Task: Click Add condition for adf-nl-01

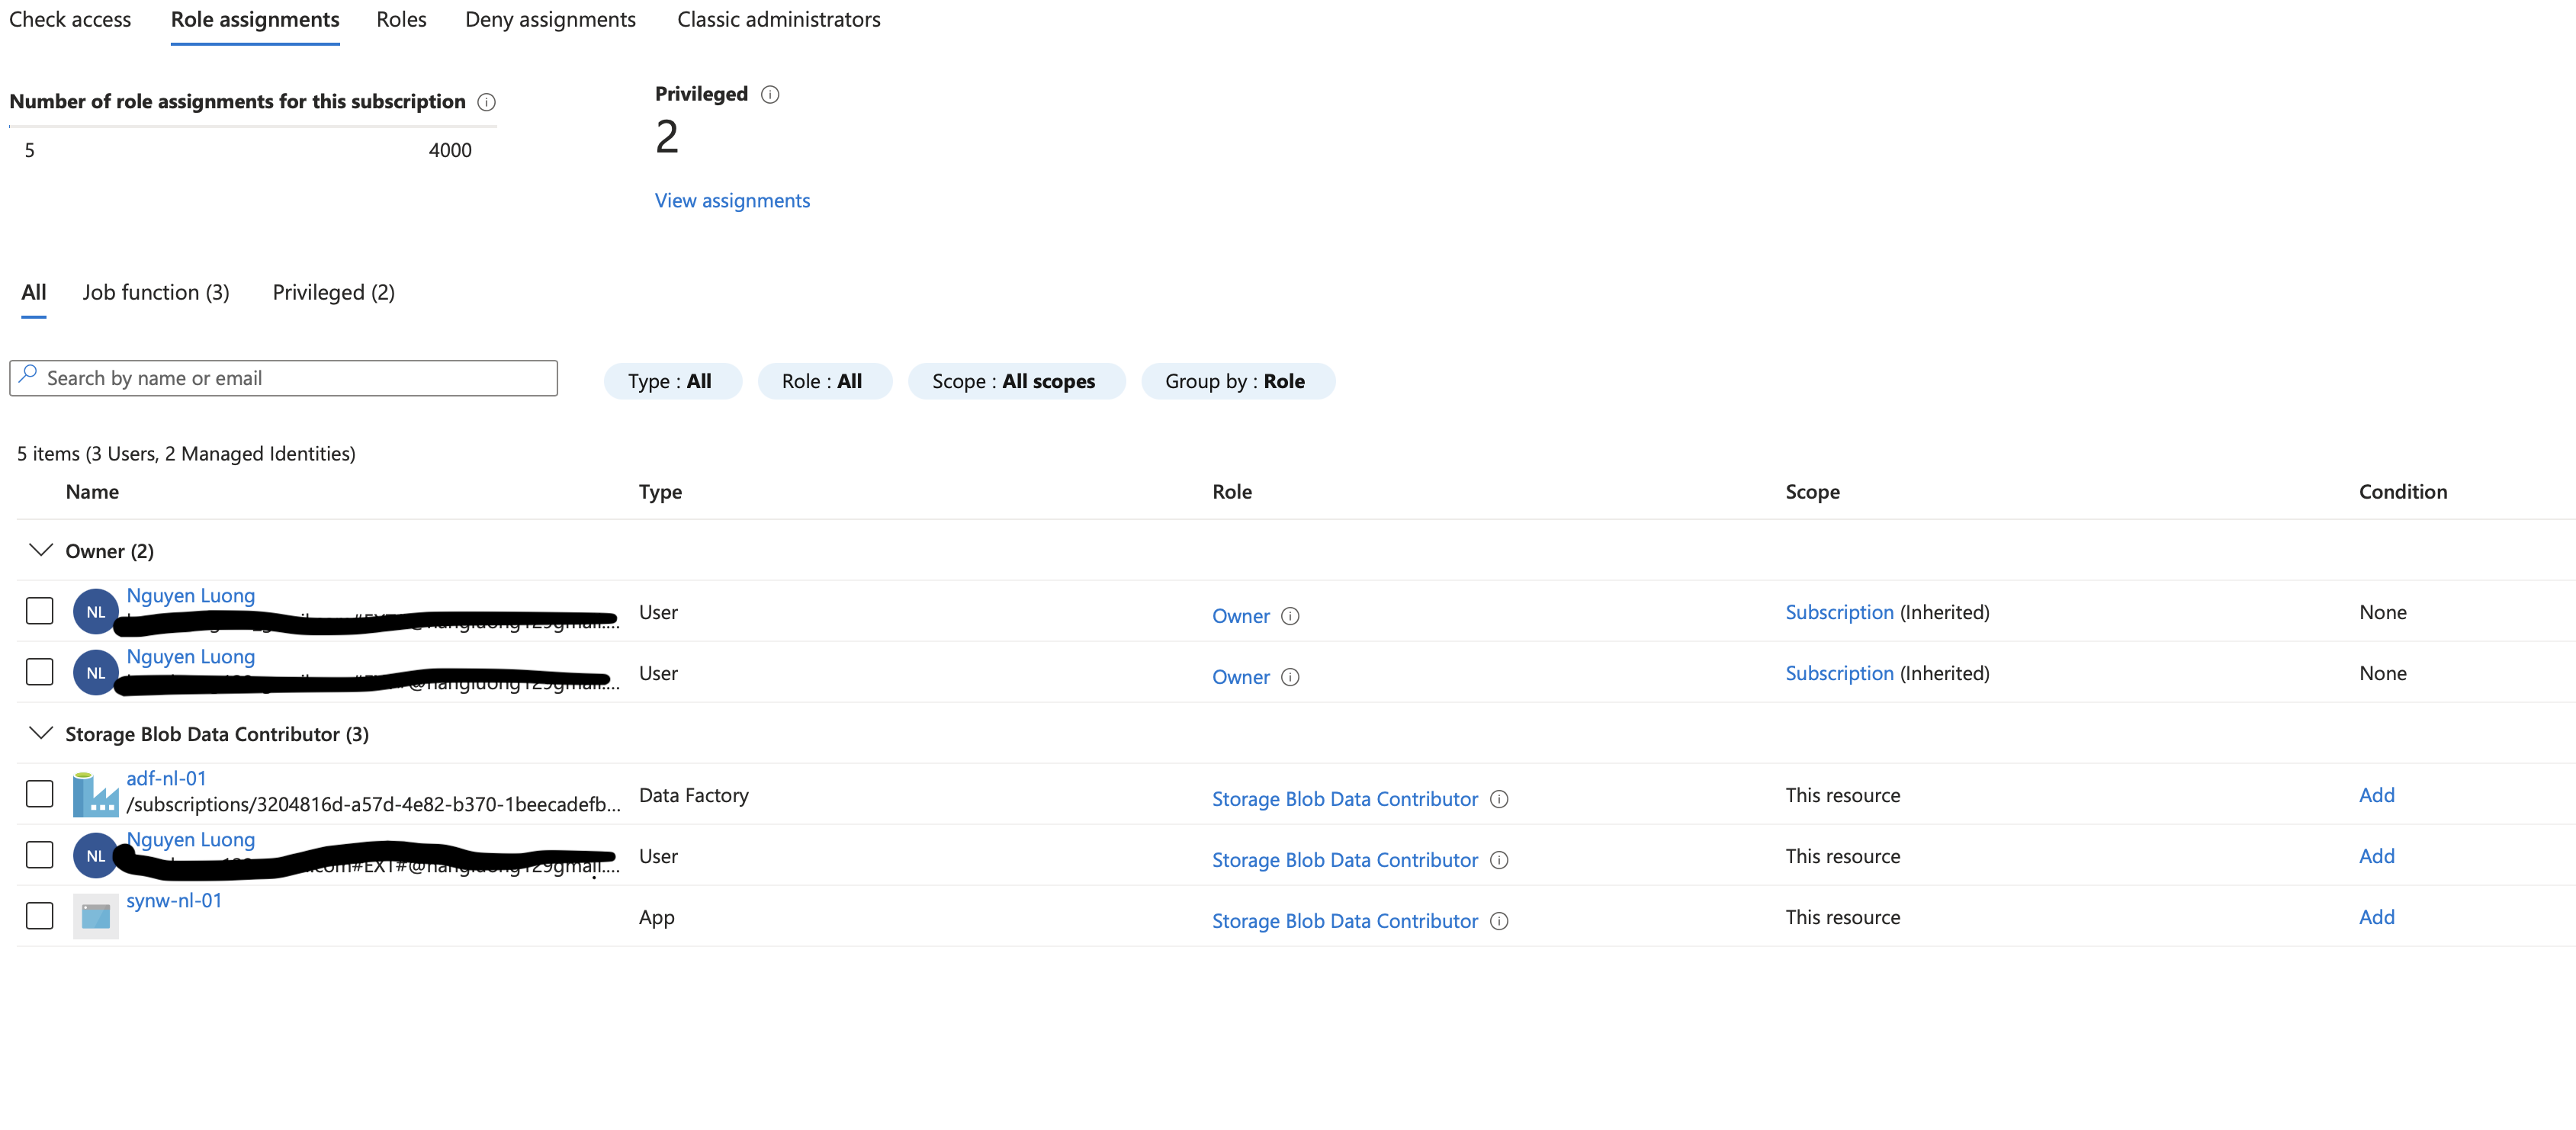Action: 2376,795
